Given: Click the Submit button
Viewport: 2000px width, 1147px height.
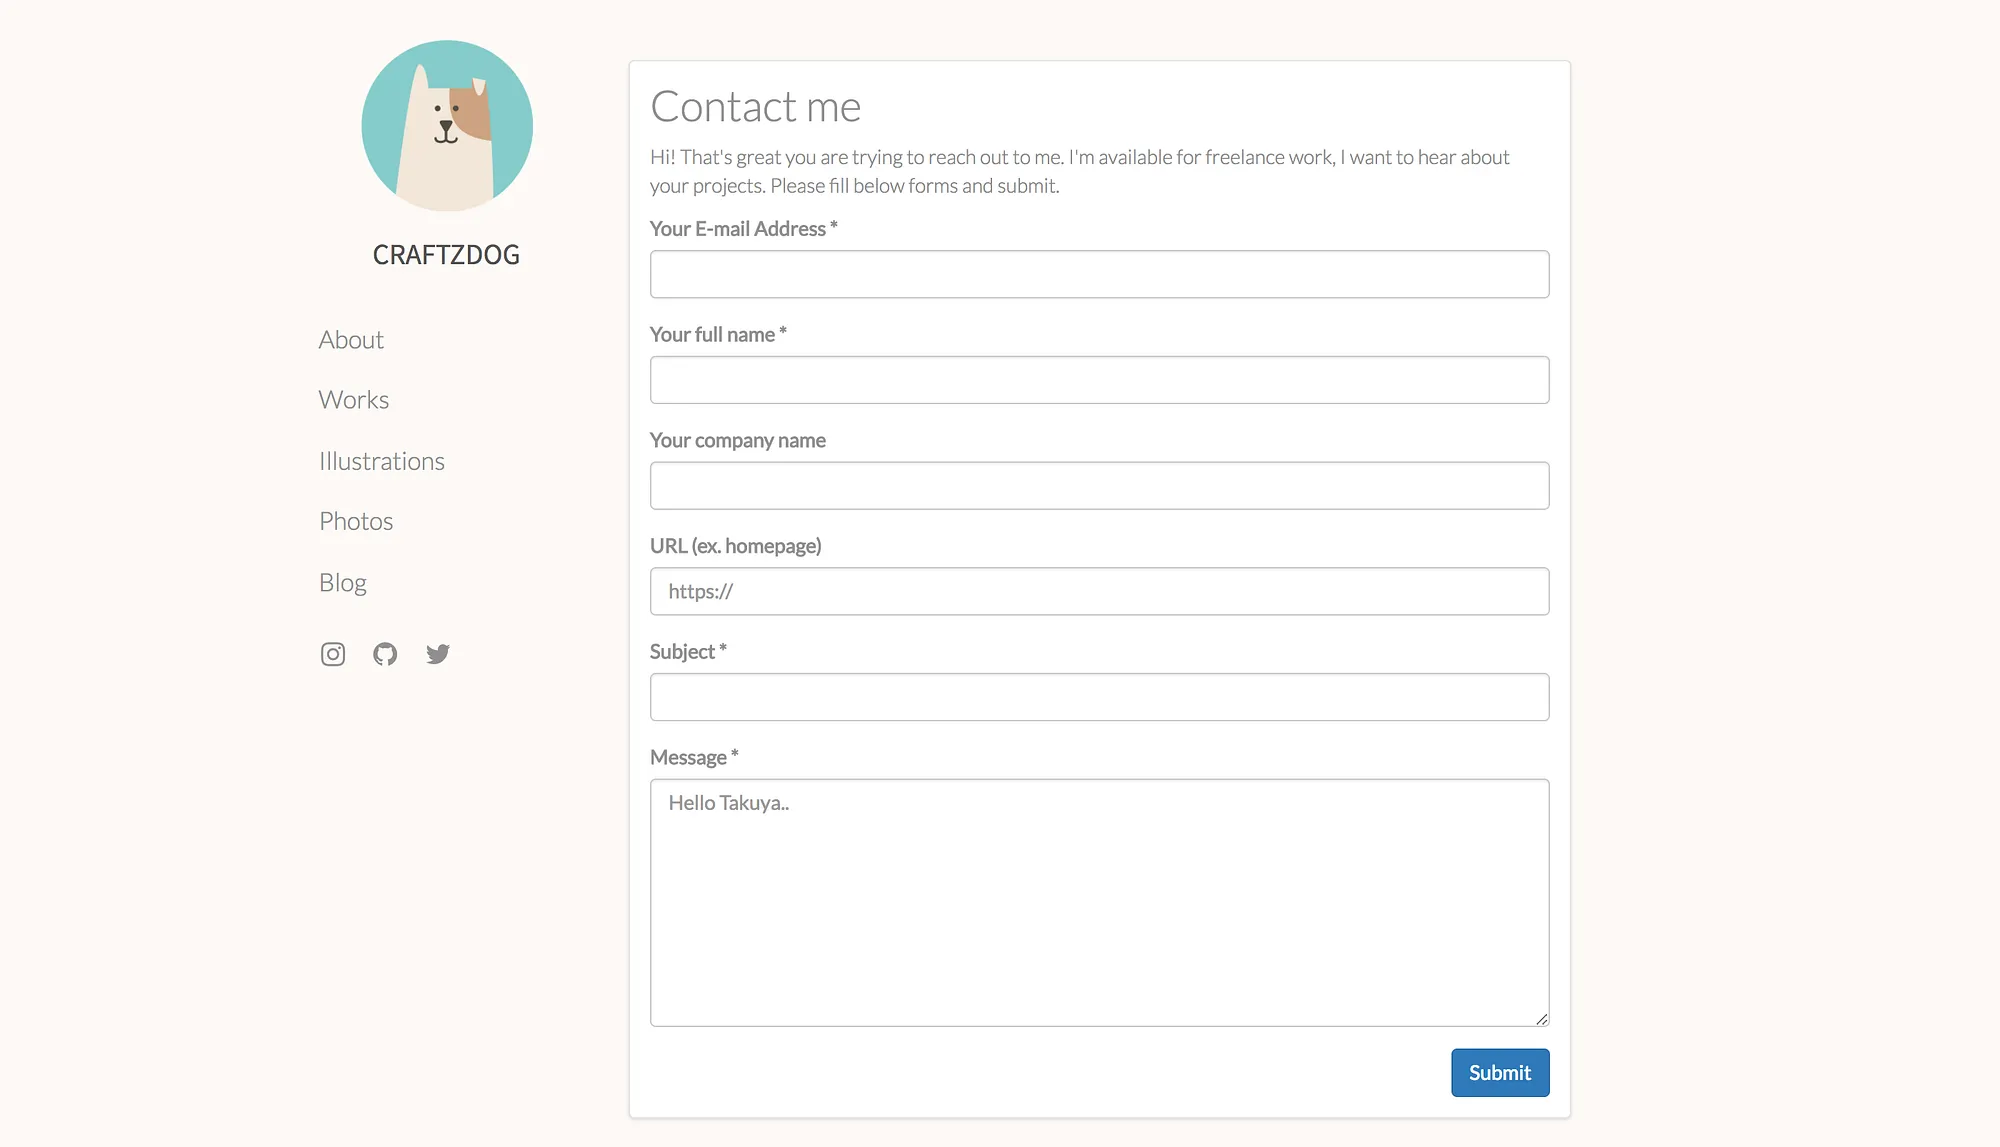Looking at the screenshot, I should (1500, 1072).
